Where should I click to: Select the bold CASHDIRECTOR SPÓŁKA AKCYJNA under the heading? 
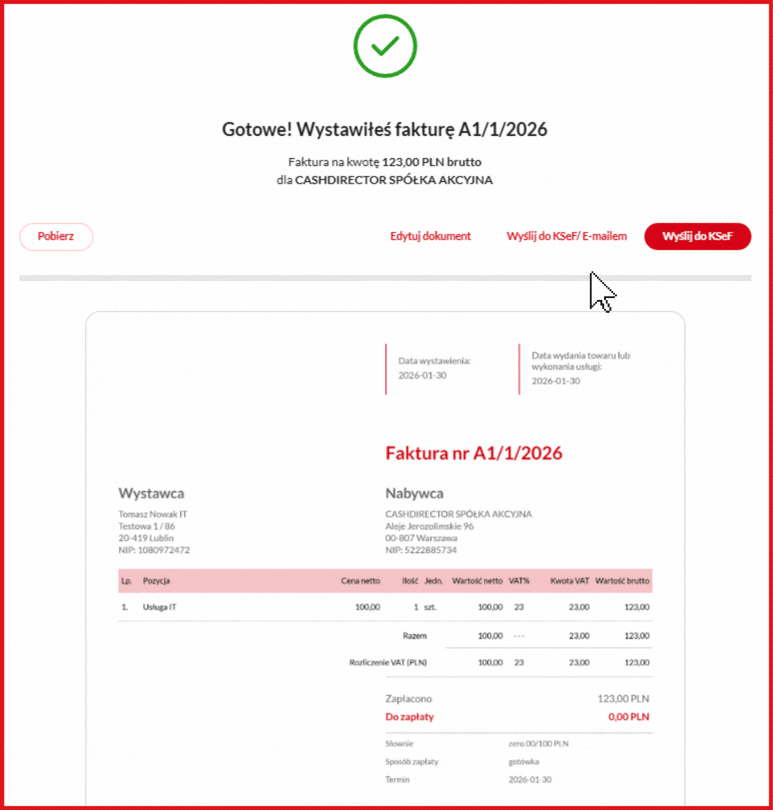(x=394, y=180)
